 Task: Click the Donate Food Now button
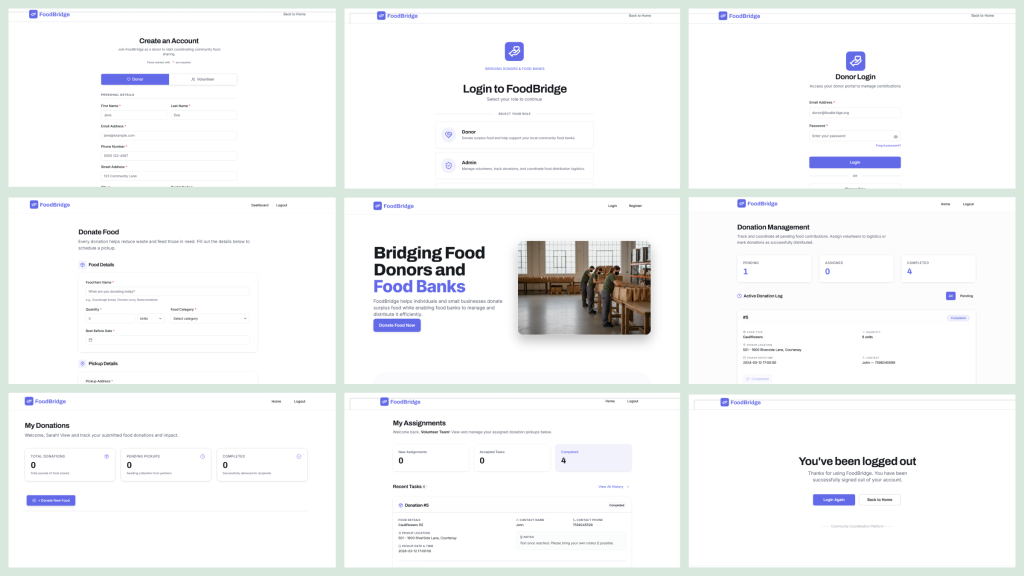click(x=398, y=324)
